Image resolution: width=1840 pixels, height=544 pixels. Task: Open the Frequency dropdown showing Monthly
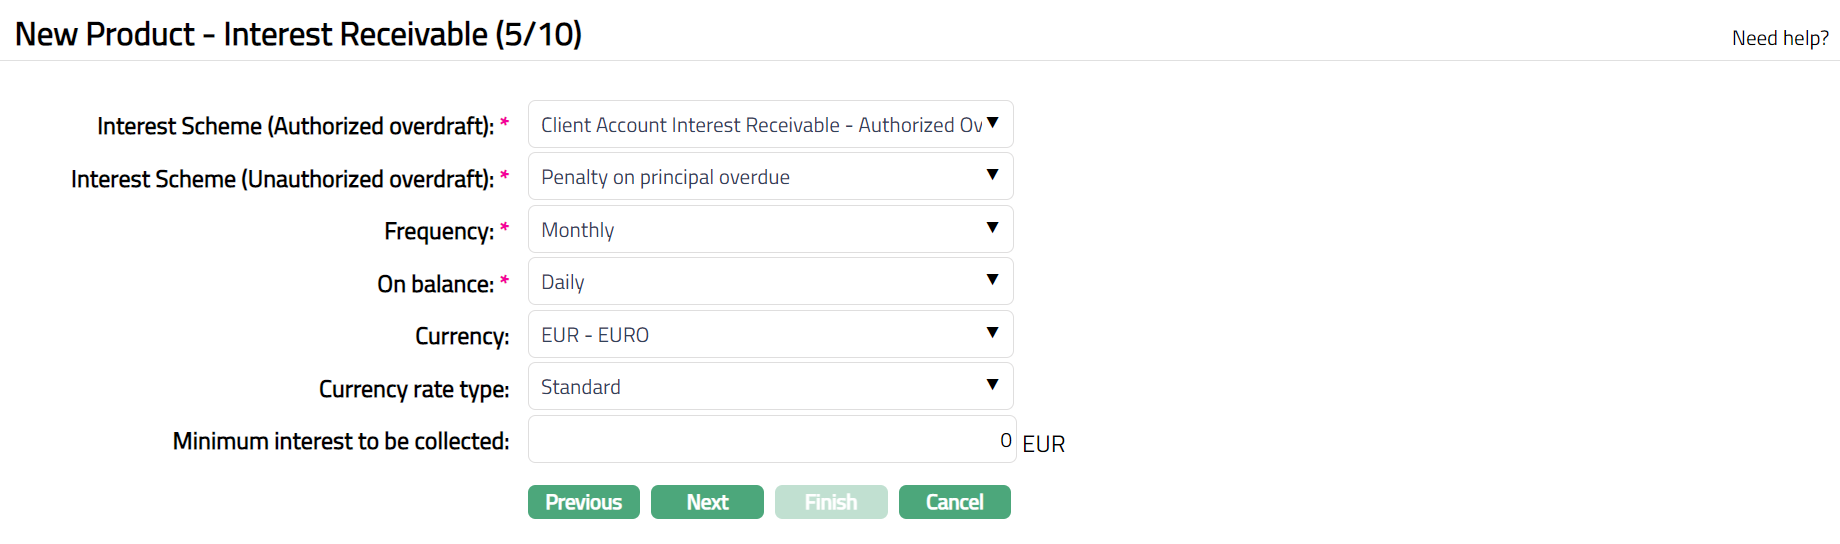(770, 230)
